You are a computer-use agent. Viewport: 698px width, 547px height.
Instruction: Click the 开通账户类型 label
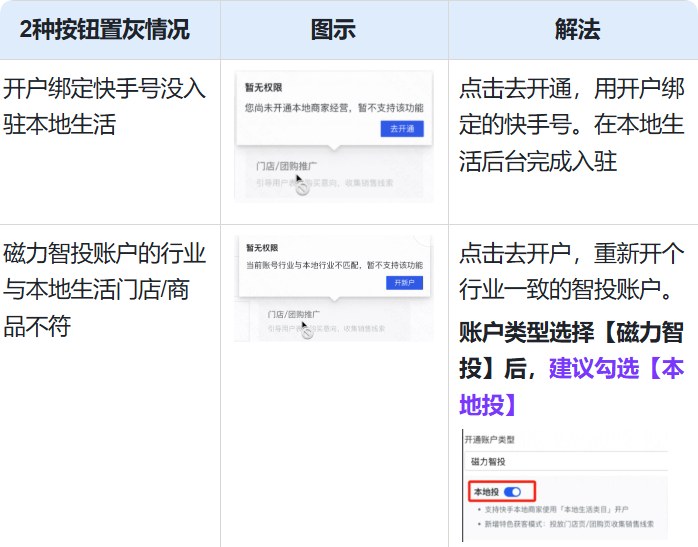click(489, 440)
